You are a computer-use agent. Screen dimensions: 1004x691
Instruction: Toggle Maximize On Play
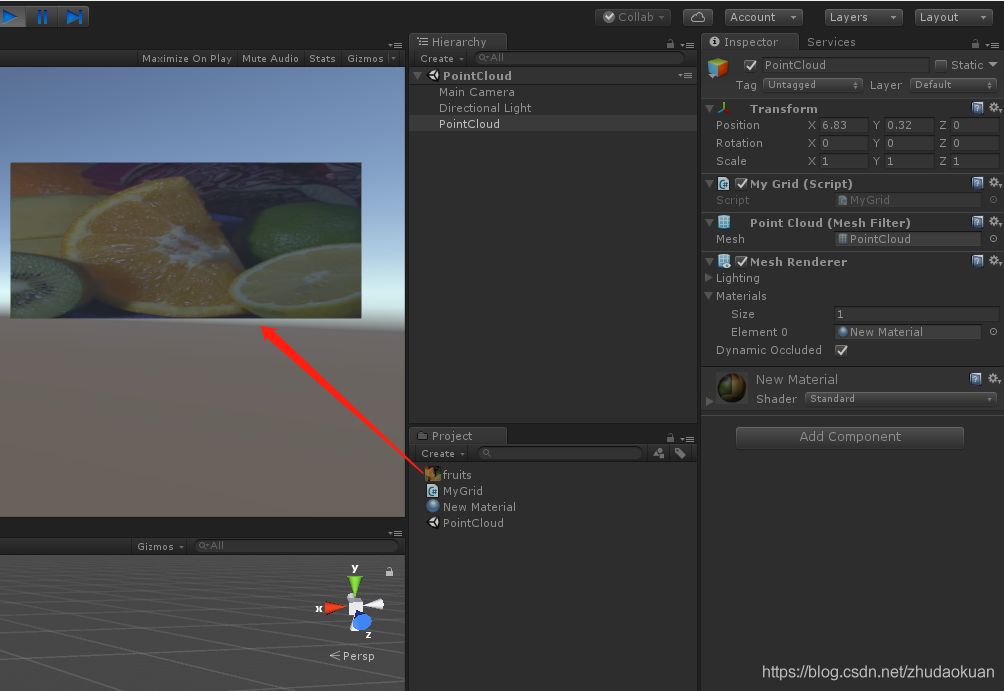click(187, 58)
